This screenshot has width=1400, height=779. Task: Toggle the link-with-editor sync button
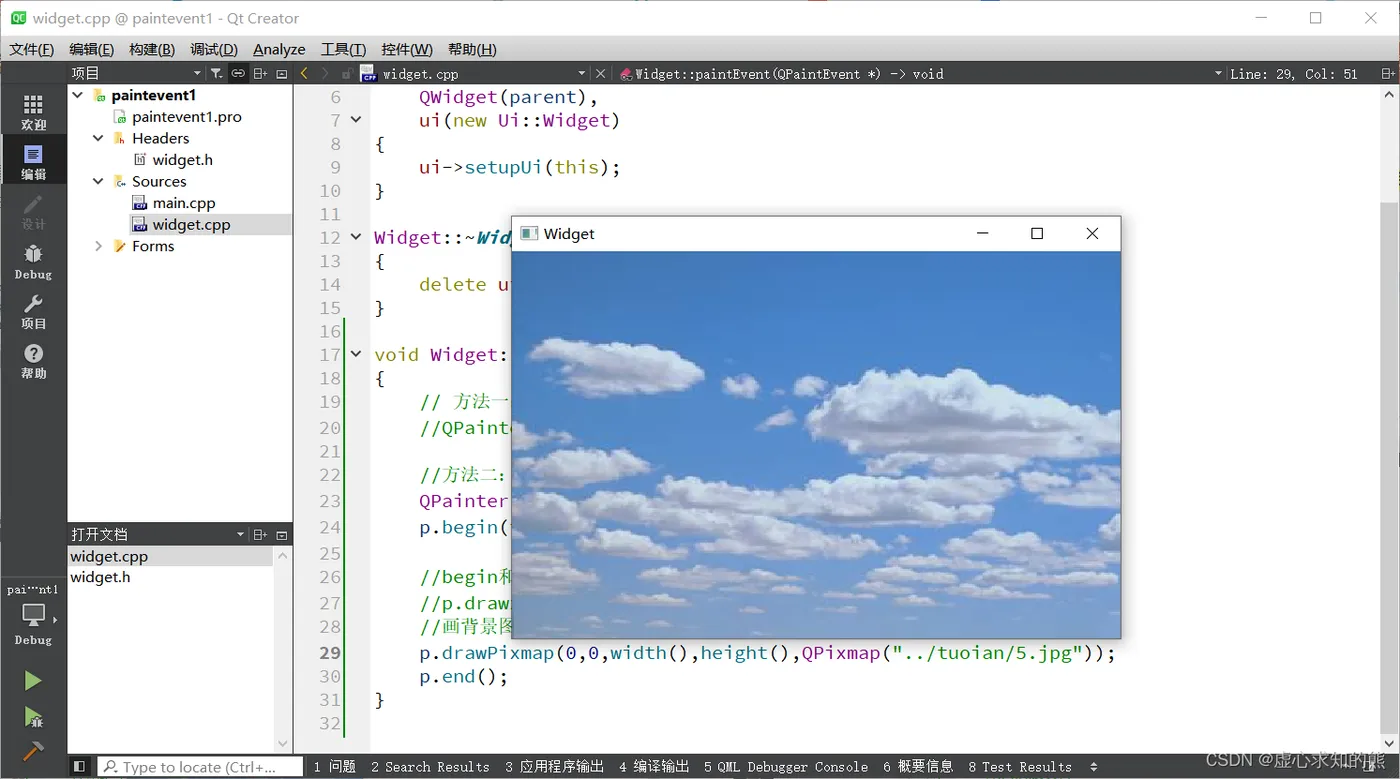click(238, 73)
